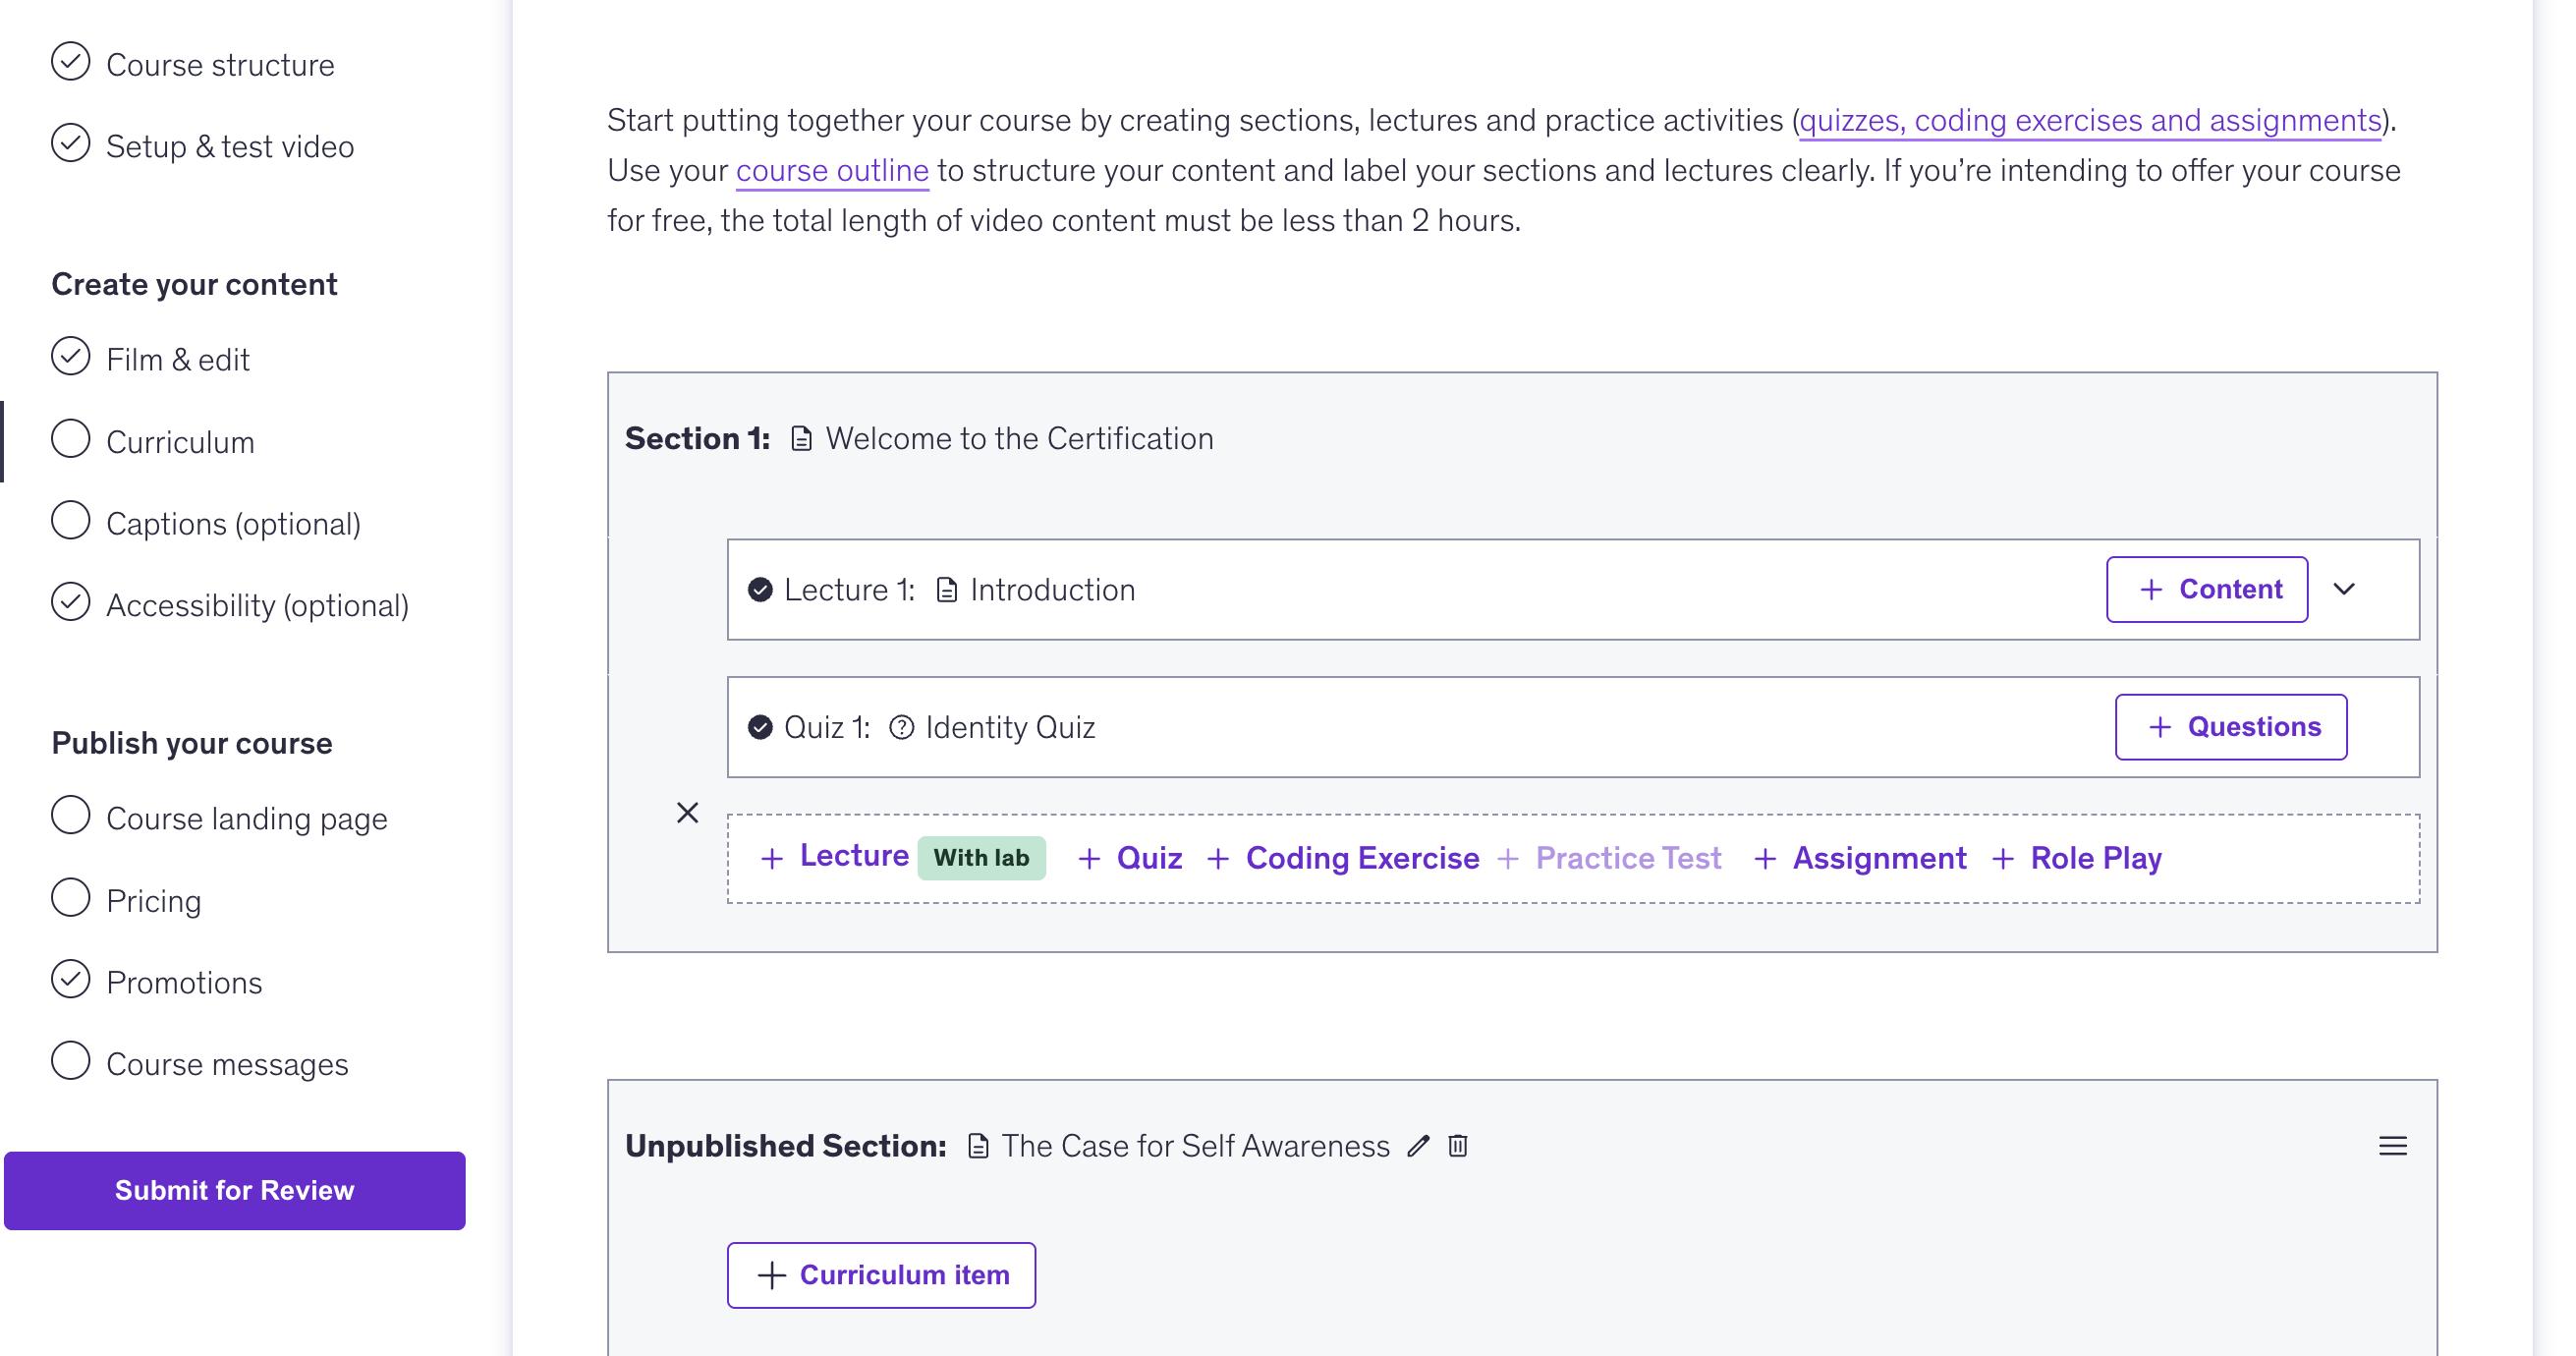This screenshot has height=1356, width=2576.
Task: Click the checkmark icon before Lecture 1
Action: pos(760,590)
